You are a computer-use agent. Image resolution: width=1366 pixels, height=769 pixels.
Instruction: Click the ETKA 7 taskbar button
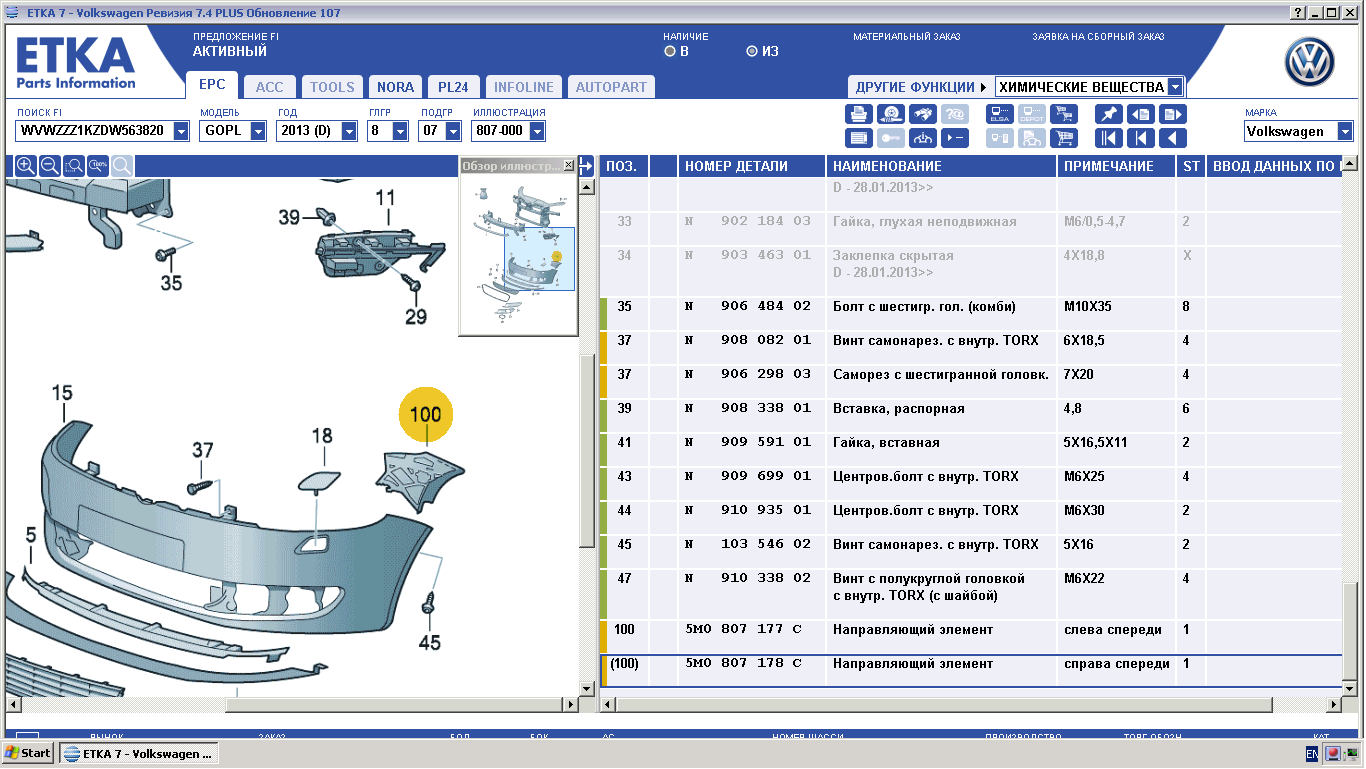pyautogui.click(x=138, y=753)
